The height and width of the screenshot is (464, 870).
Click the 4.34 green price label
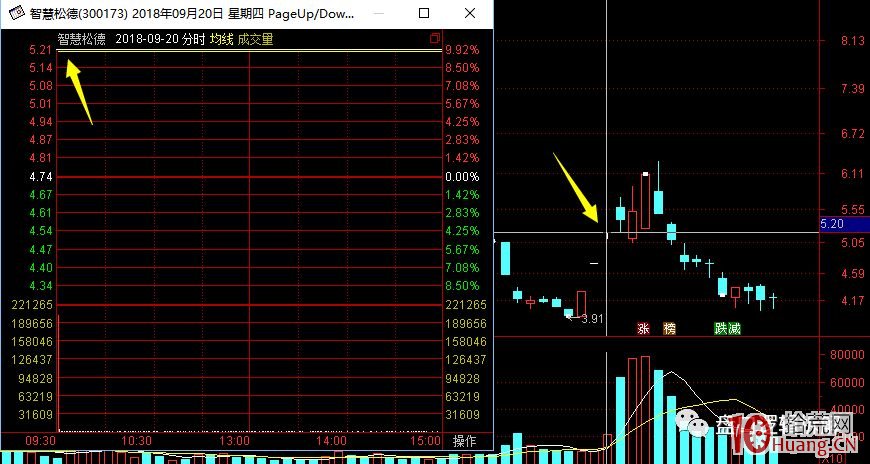click(x=40, y=285)
